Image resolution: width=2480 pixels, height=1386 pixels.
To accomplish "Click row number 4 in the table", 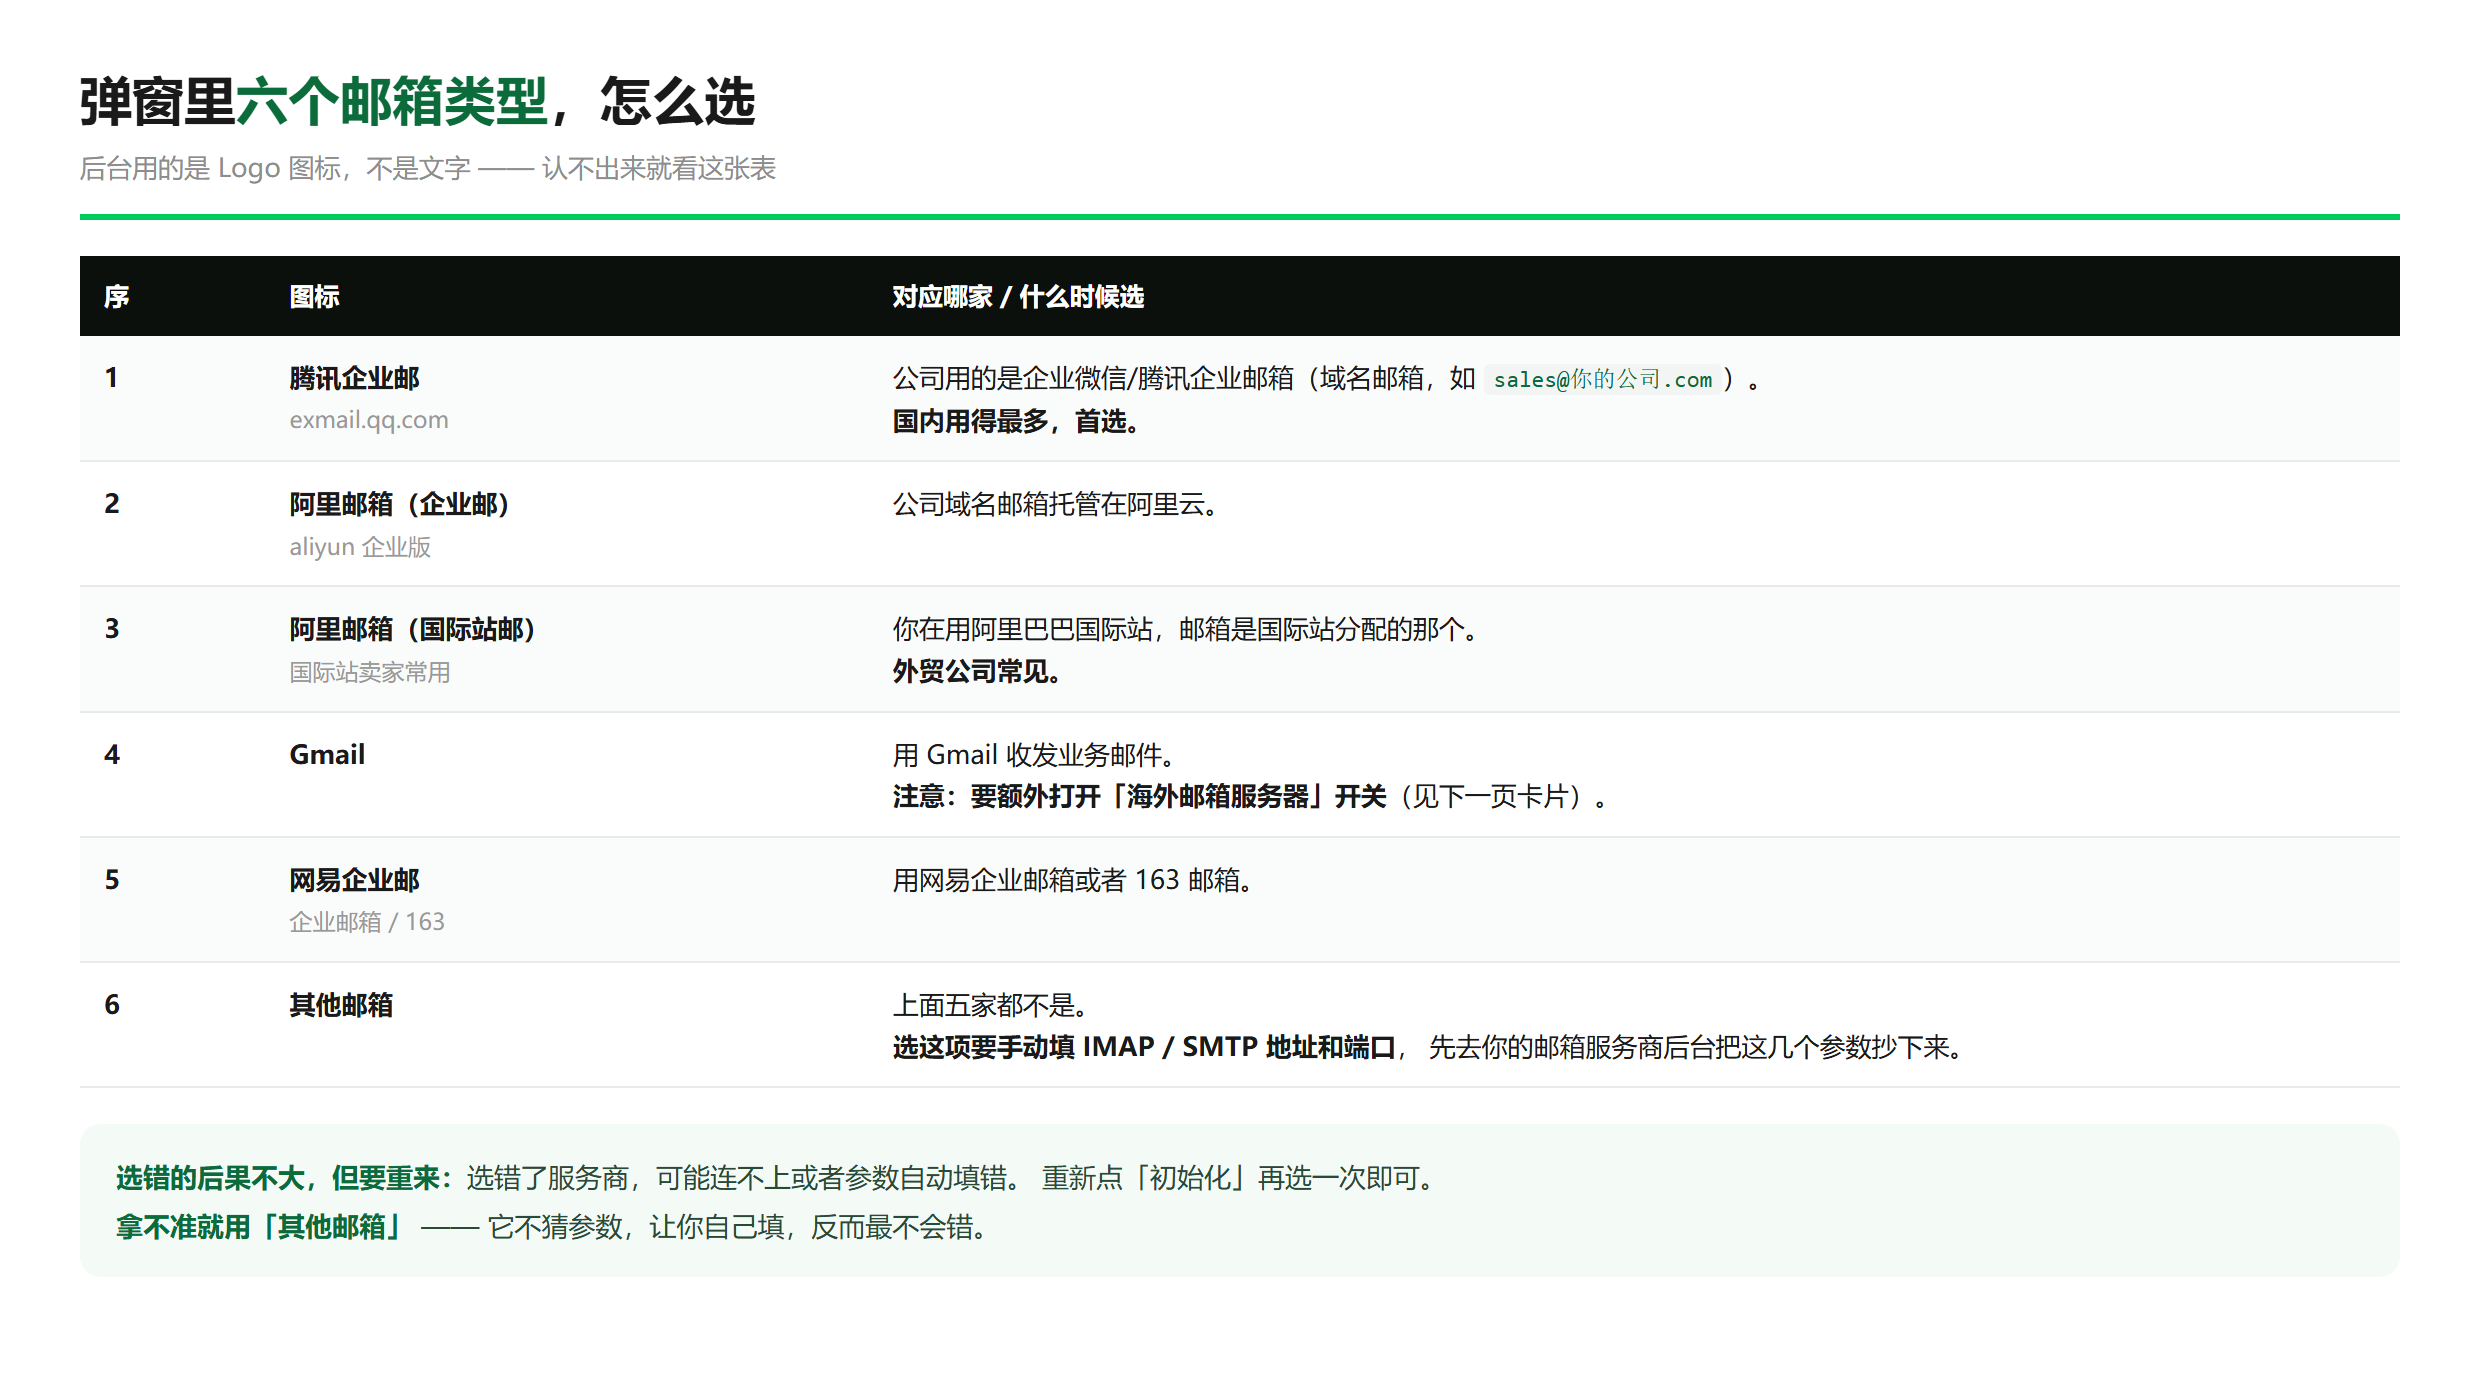I will click(x=112, y=754).
